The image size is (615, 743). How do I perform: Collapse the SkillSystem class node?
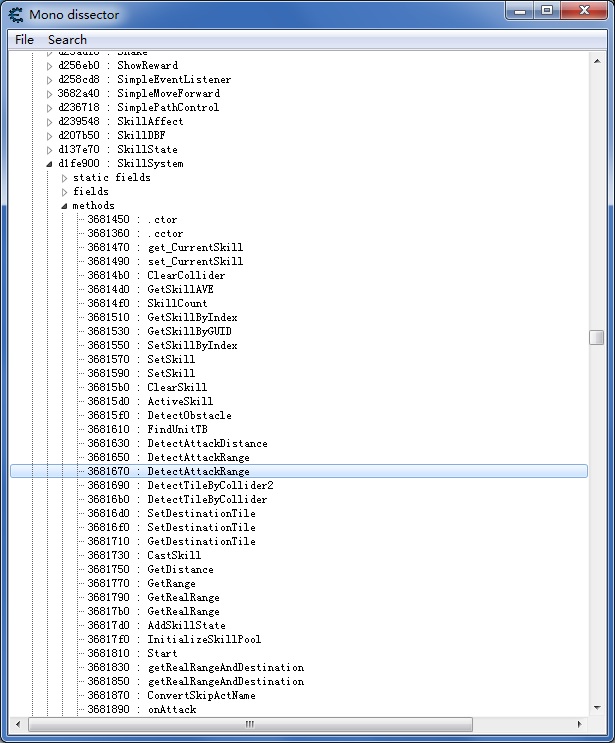tap(50, 164)
